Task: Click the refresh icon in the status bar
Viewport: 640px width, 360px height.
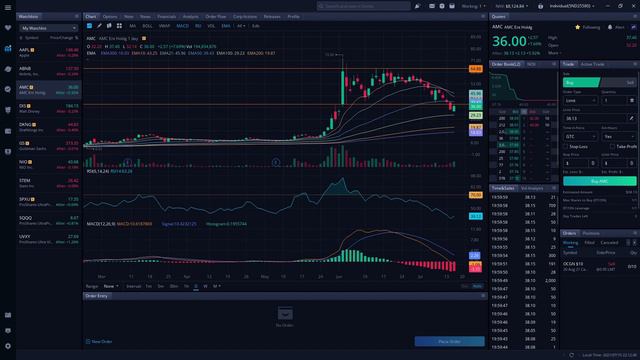Action: coord(571,355)
